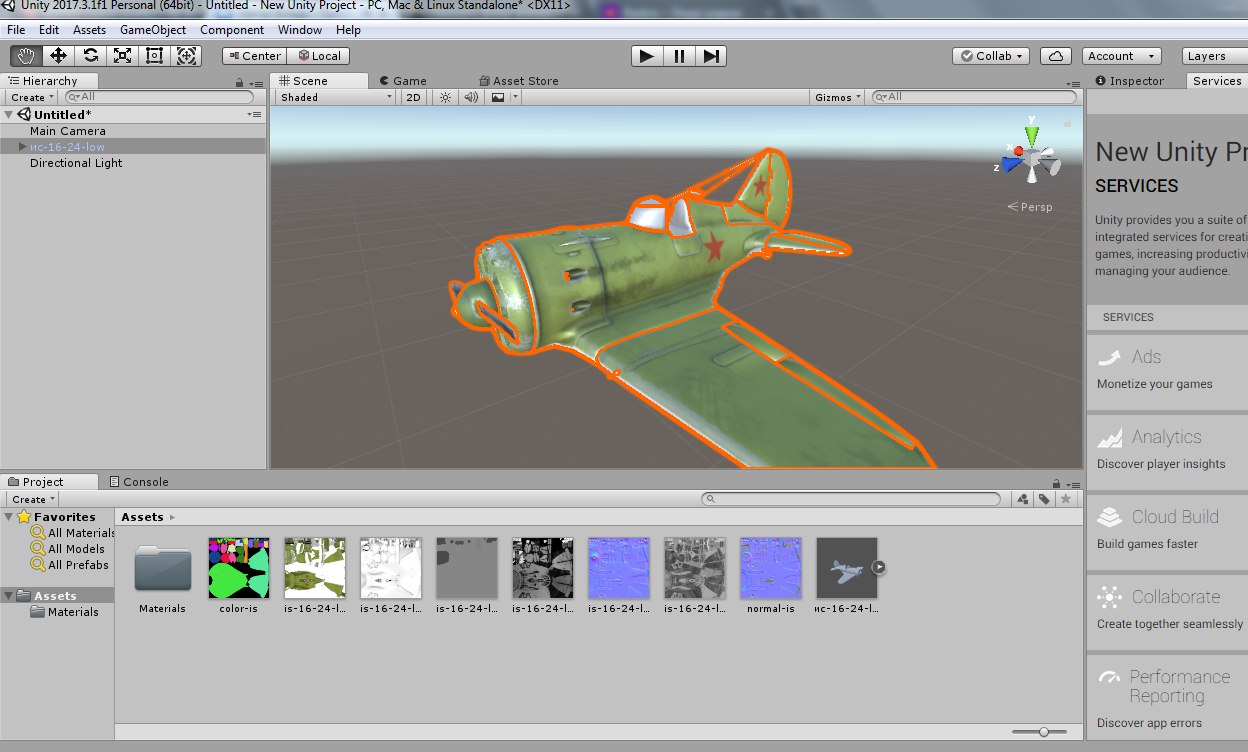Select the Hand tool in toolbar
Viewport: 1248px width, 752px height.
[x=27, y=56]
